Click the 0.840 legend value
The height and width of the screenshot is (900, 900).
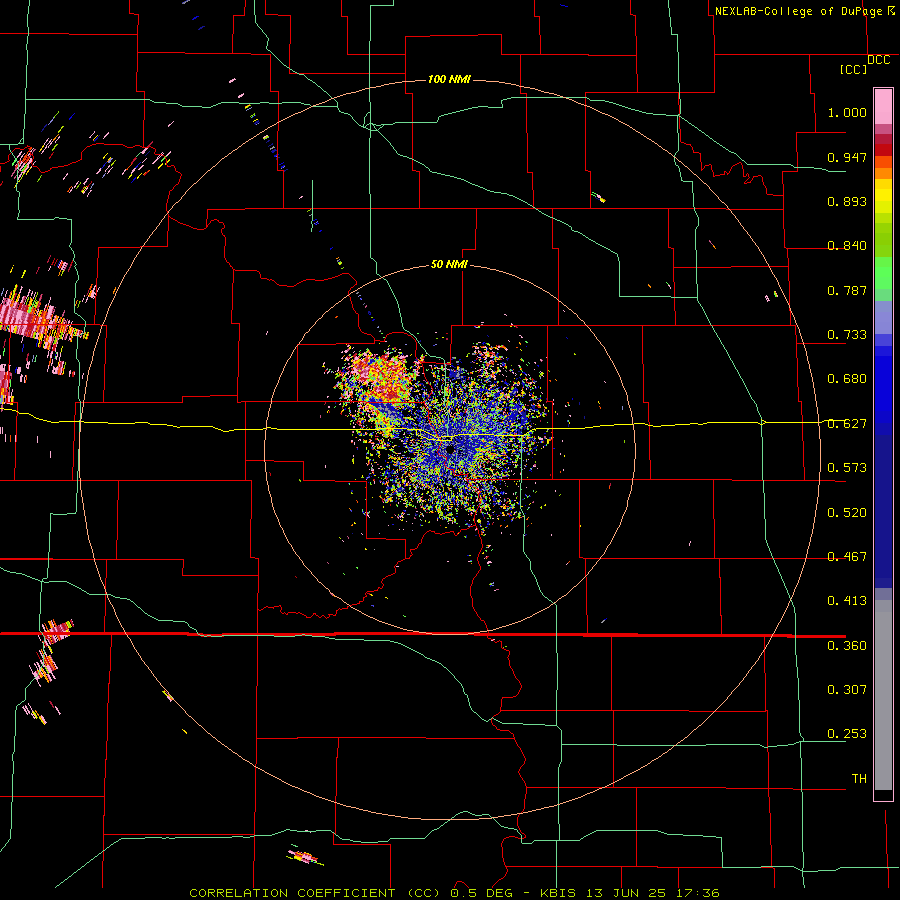click(x=847, y=246)
